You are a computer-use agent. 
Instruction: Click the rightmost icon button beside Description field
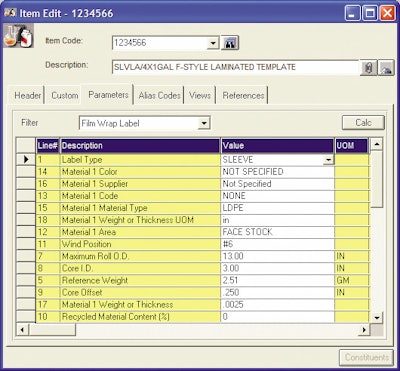[386, 68]
